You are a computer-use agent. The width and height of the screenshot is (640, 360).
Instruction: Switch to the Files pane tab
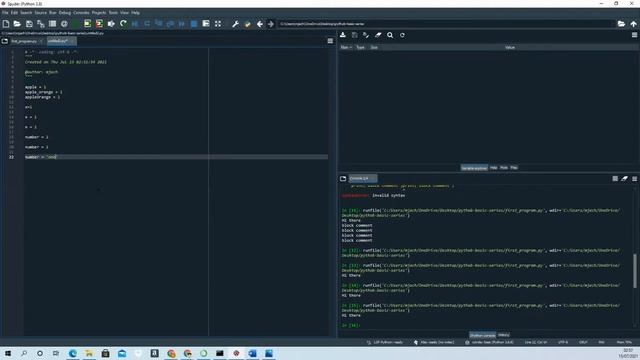[514, 168]
